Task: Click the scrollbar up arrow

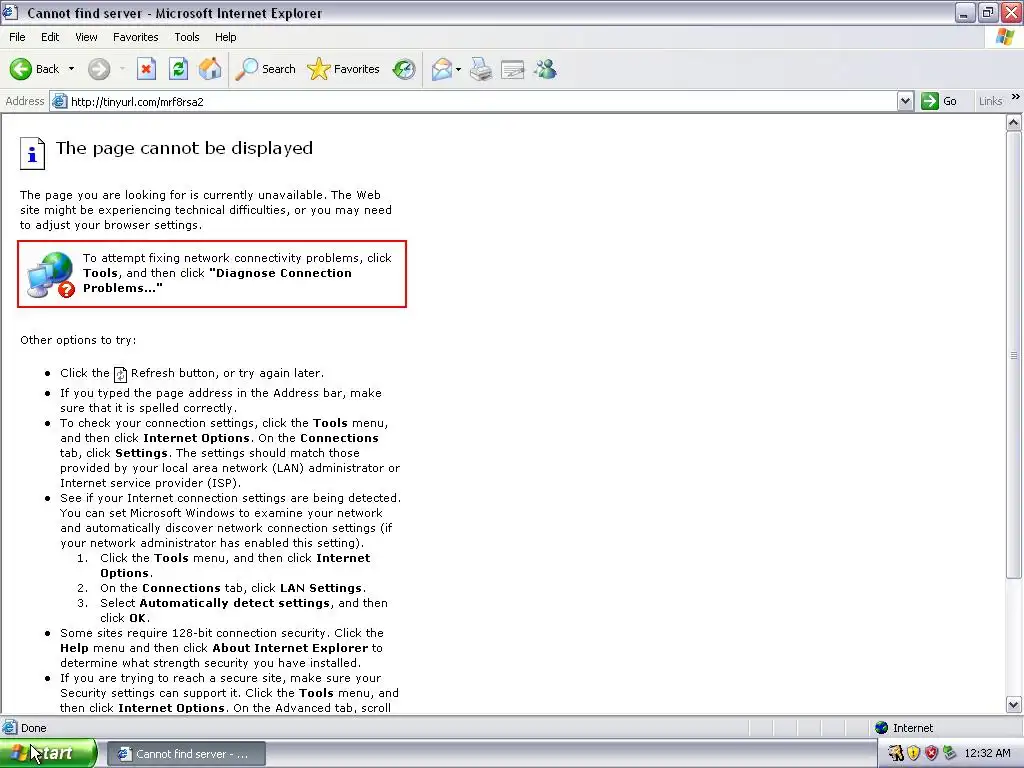Action: pos(1014,123)
